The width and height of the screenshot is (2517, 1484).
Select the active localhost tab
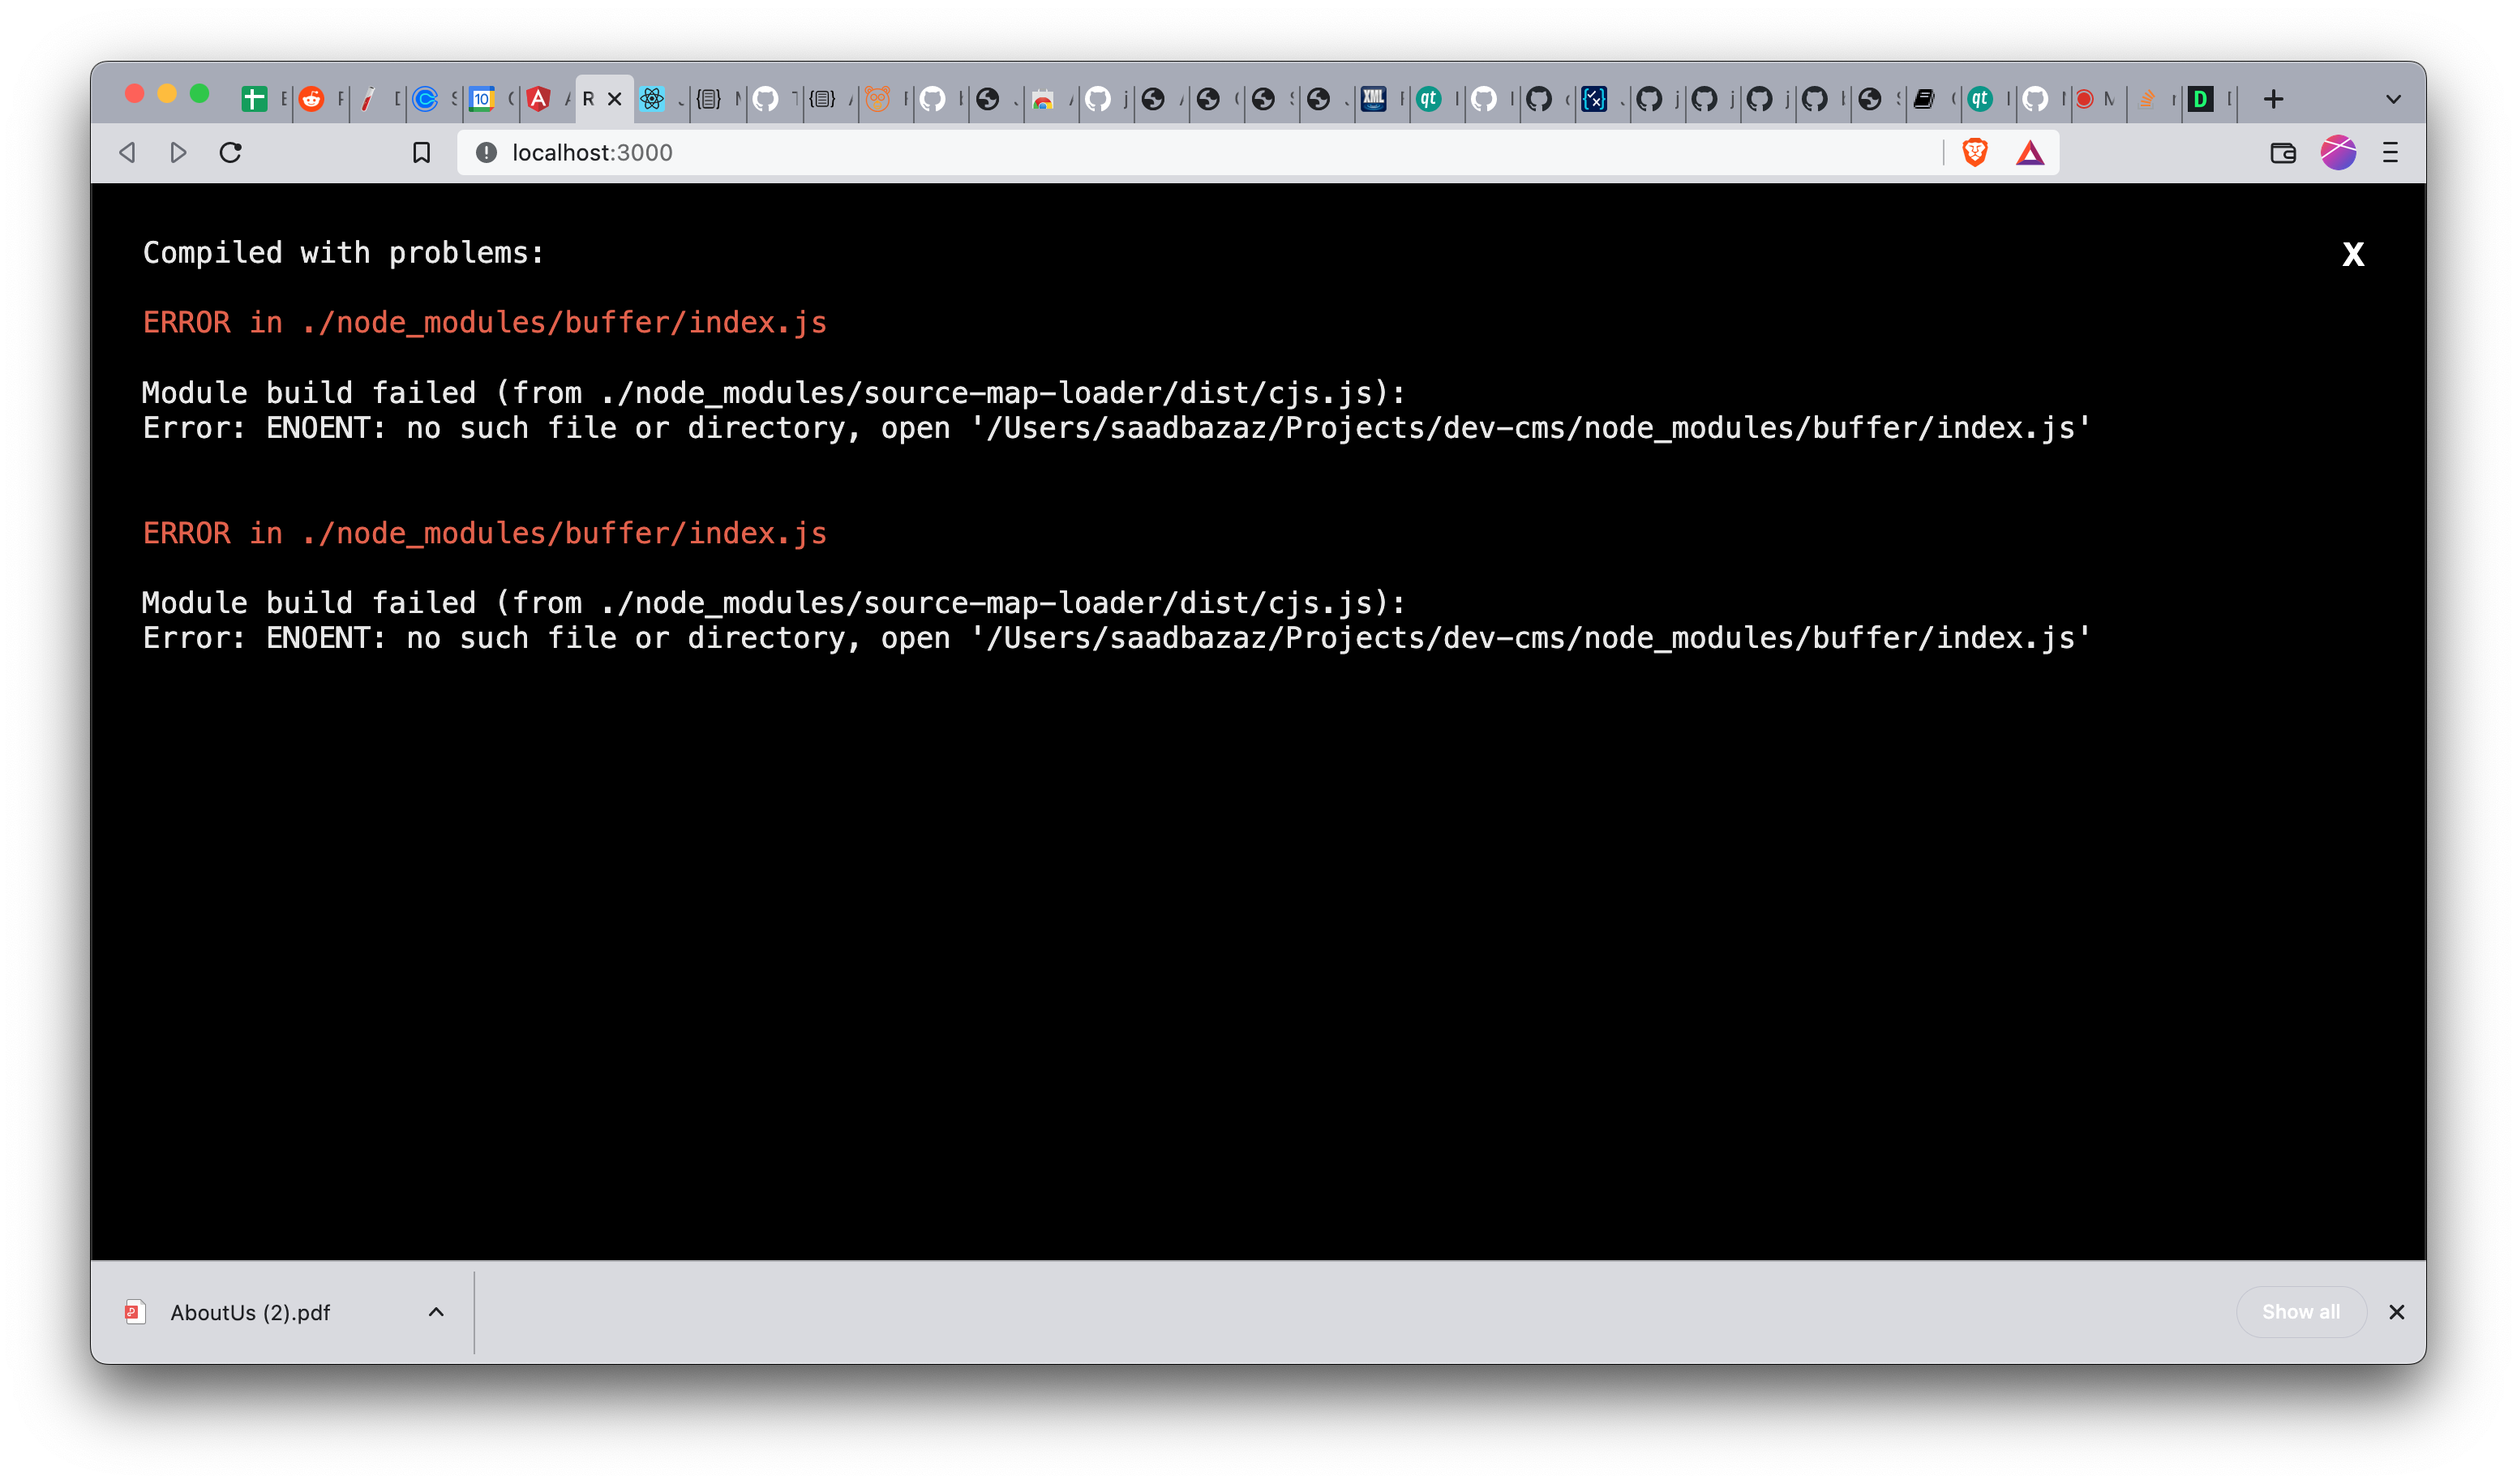coord(590,98)
